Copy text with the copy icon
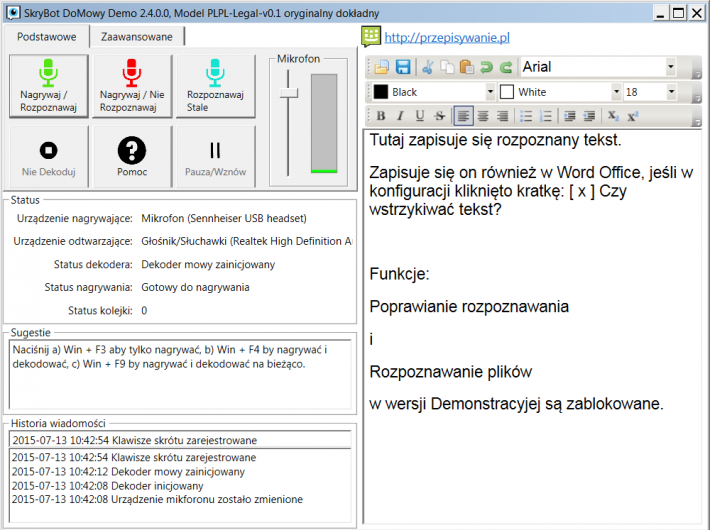 pos(447,67)
